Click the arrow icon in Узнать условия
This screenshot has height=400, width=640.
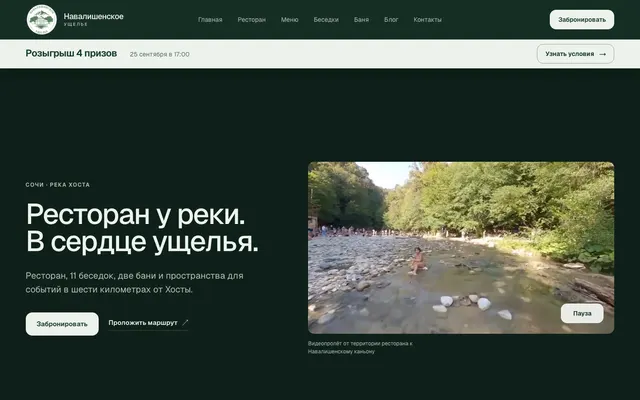pos(602,54)
